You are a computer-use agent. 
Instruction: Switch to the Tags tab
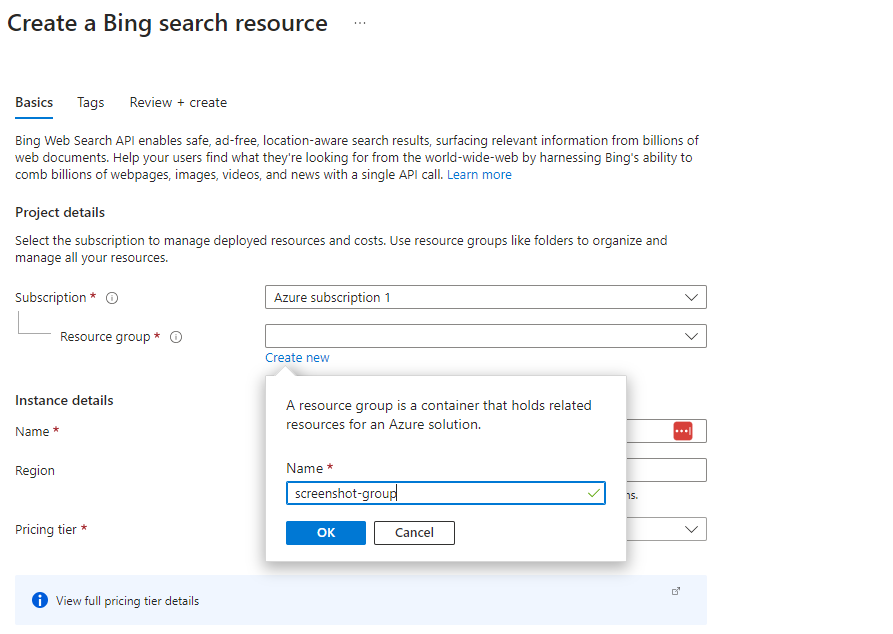pyautogui.click(x=91, y=102)
